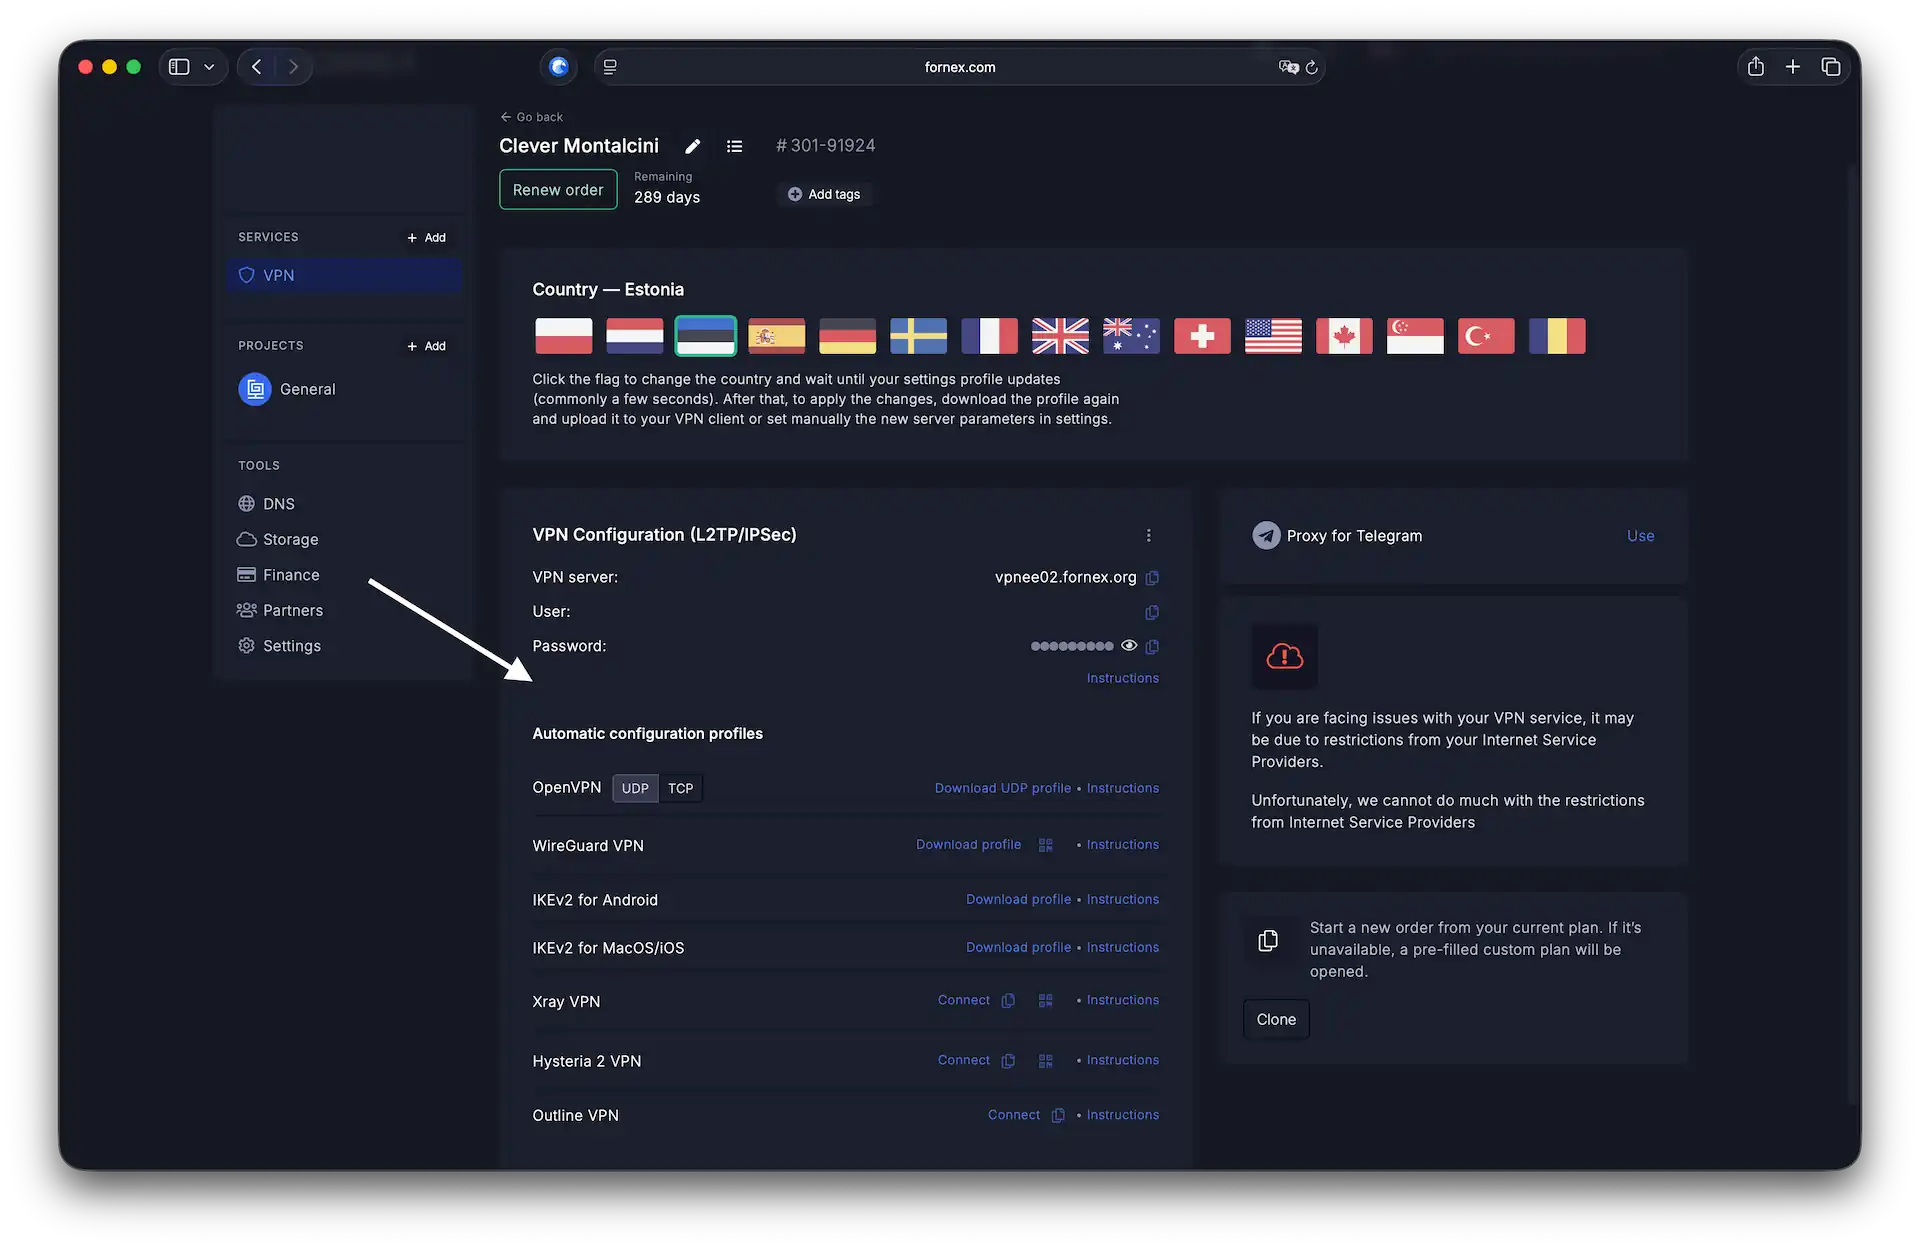Open Safari tab overview
Screen dimensions: 1920x1248
tap(1831, 67)
